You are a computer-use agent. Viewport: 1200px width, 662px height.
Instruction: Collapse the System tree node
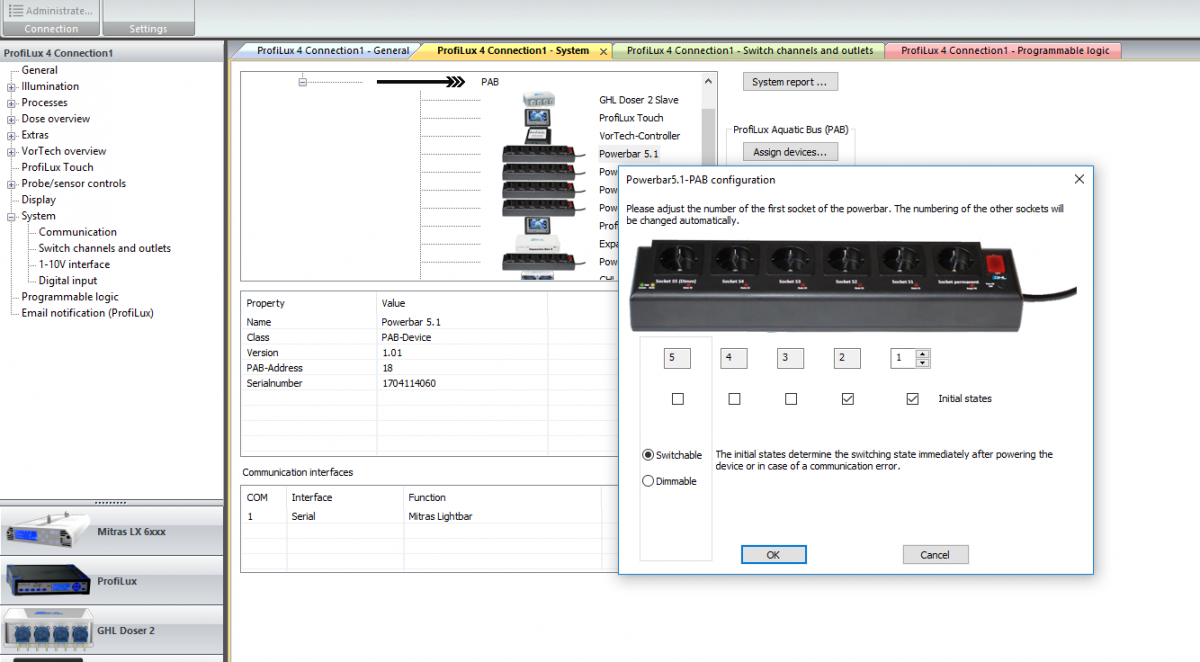pyautogui.click(x=11, y=216)
